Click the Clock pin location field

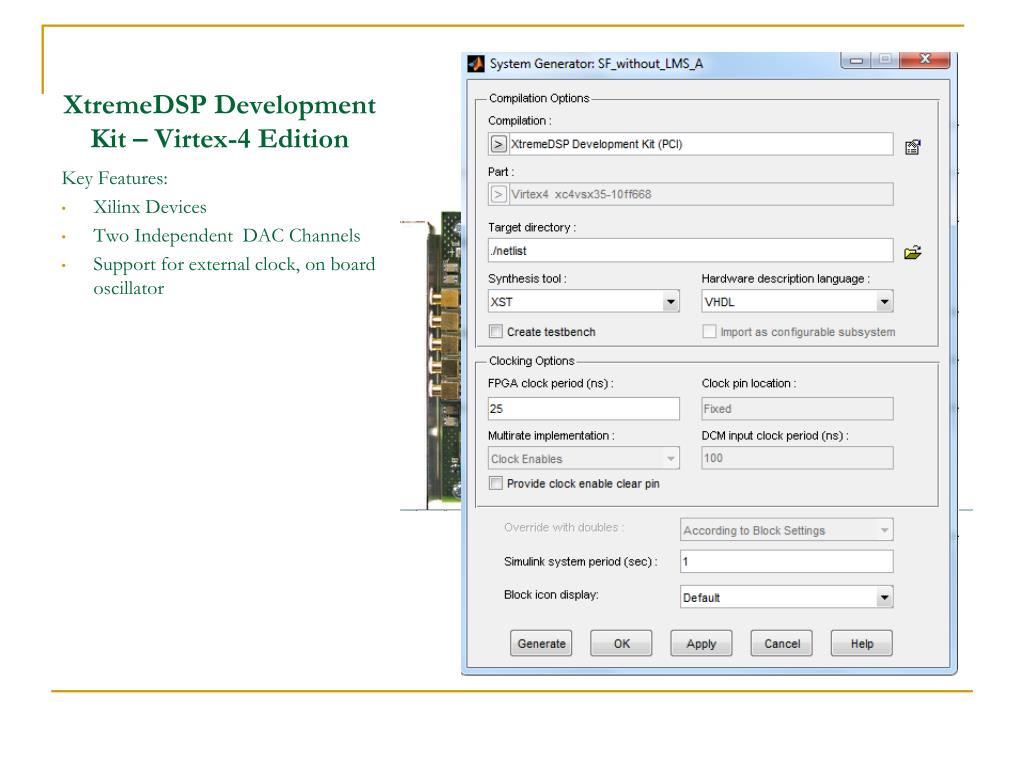797,409
